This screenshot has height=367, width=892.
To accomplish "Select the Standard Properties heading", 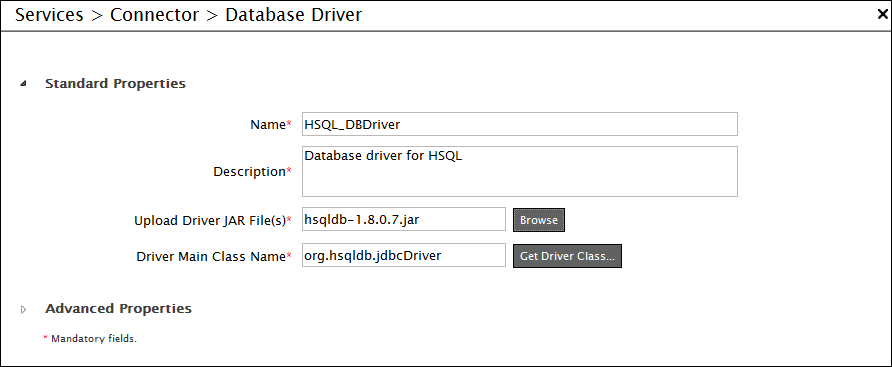I will [x=115, y=84].
